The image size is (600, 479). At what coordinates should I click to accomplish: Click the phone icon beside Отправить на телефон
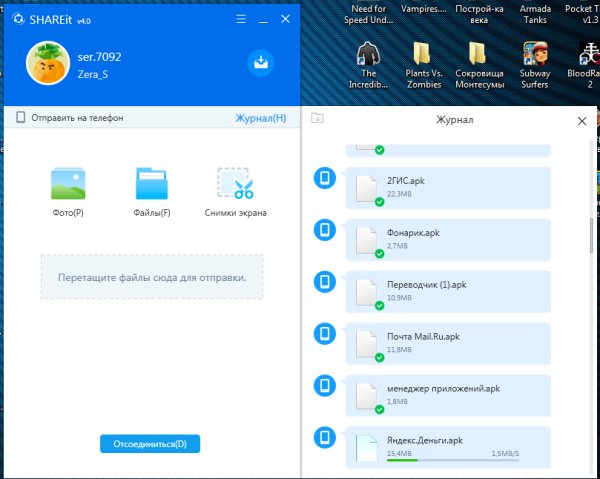point(21,117)
